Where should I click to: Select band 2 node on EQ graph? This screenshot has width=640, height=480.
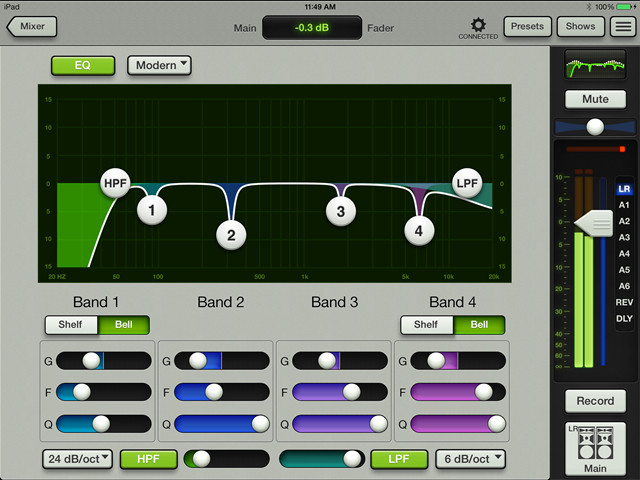tap(231, 236)
